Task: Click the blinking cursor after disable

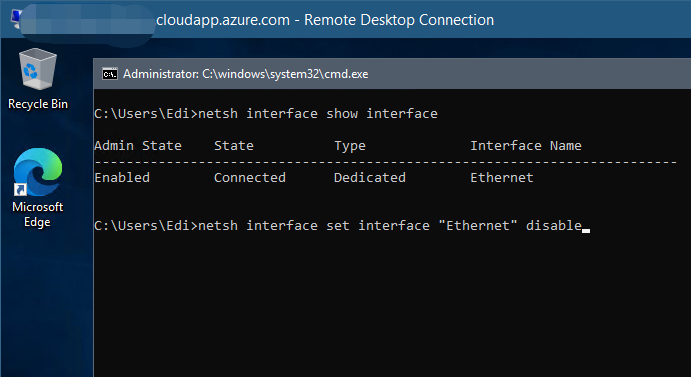Action: (x=586, y=231)
